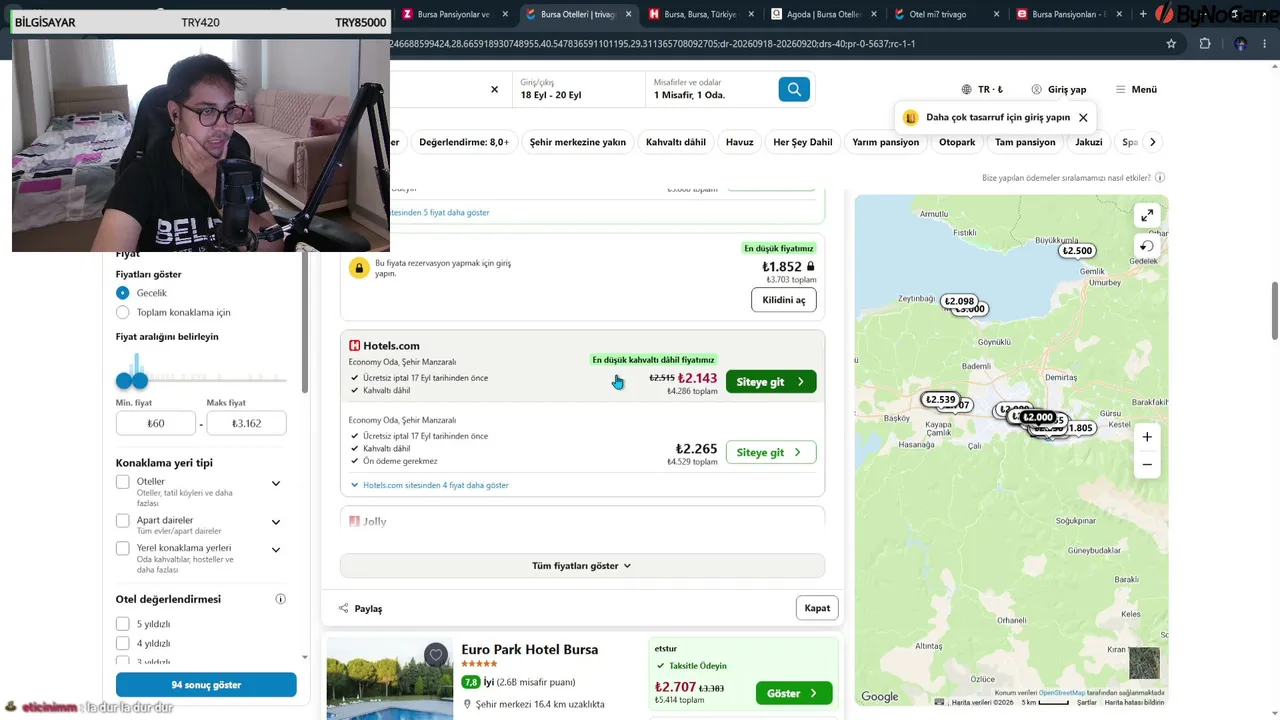The height and width of the screenshot is (720, 1280).
Task: Select the ₺2.000 highlighted map marker
Action: 1038,417
